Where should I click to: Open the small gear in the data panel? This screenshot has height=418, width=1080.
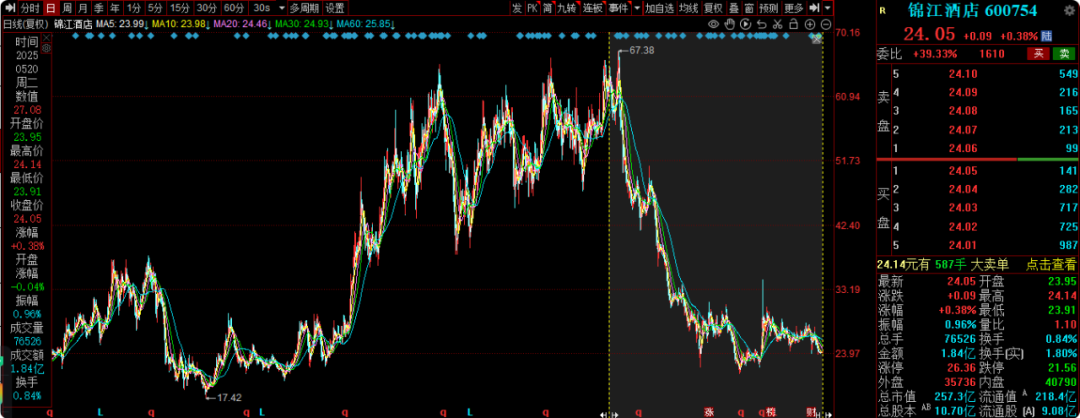pyautogui.click(x=46, y=48)
